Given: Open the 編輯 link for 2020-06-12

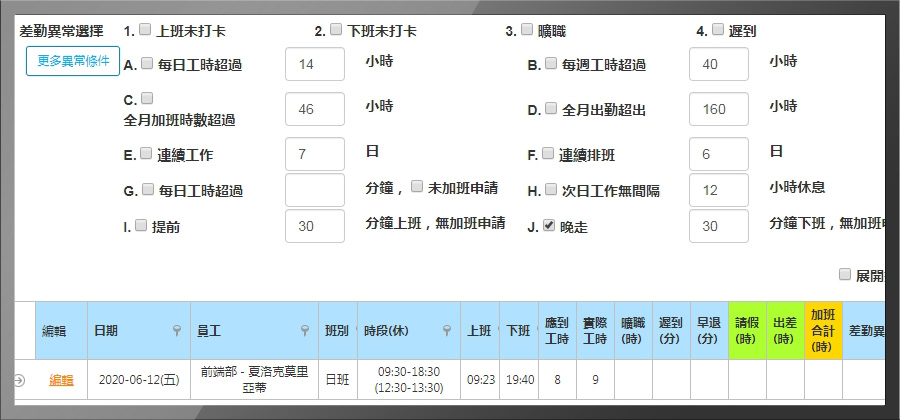Looking at the screenshot, I should [x=61, y=380].
